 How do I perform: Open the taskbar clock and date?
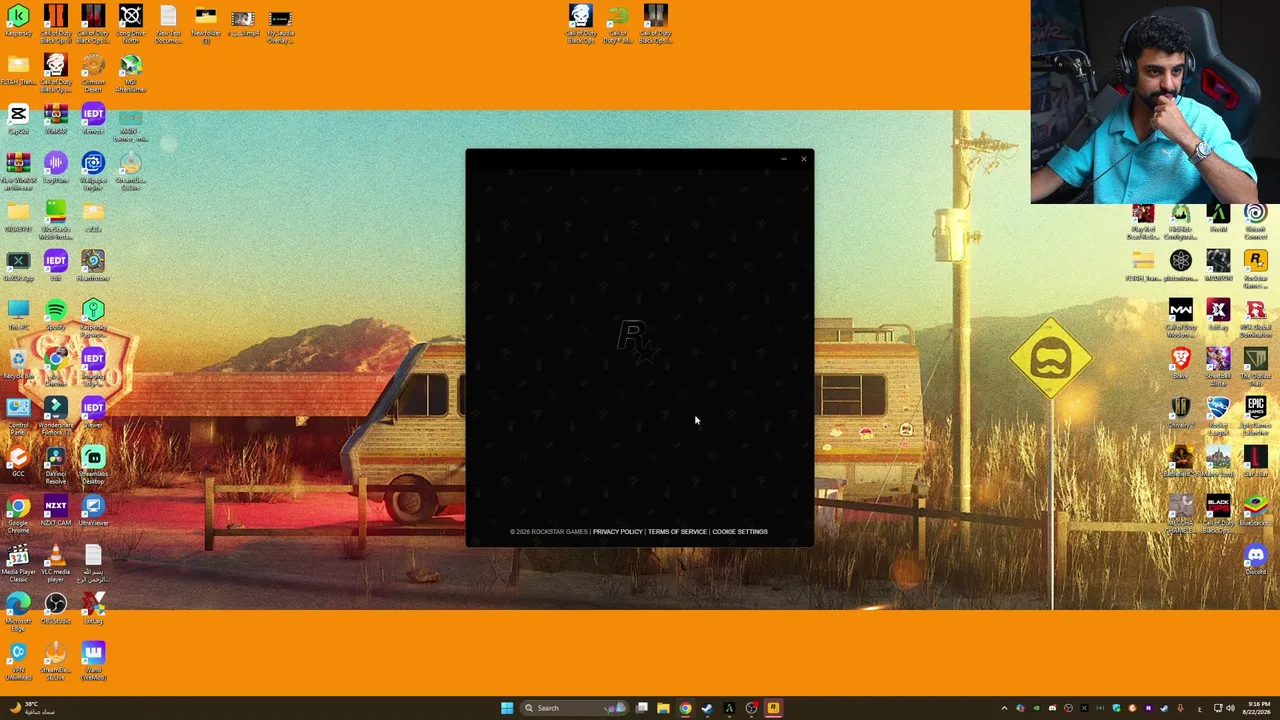tap(1255, 708)
